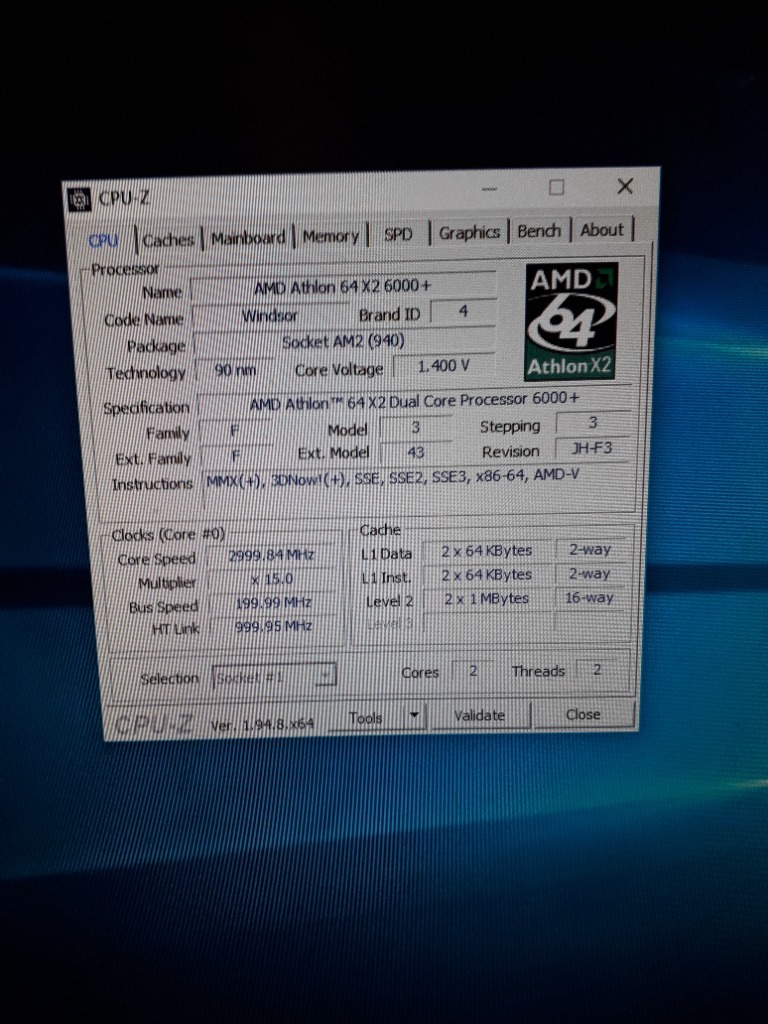Viewport: 768px width, 1024px height.
Task: Click the Multiplier value x 15.0
Action: [272, 579]
